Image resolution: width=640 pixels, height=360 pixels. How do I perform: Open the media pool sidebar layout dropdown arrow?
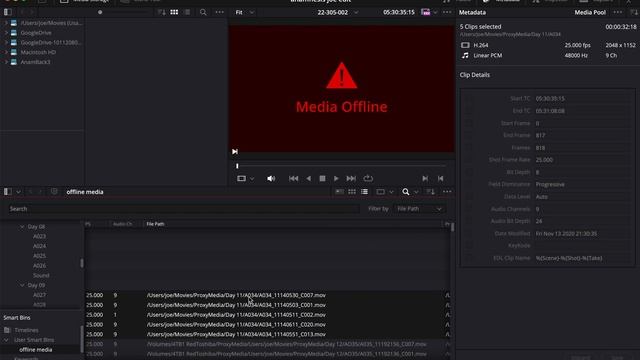point(18,191)
